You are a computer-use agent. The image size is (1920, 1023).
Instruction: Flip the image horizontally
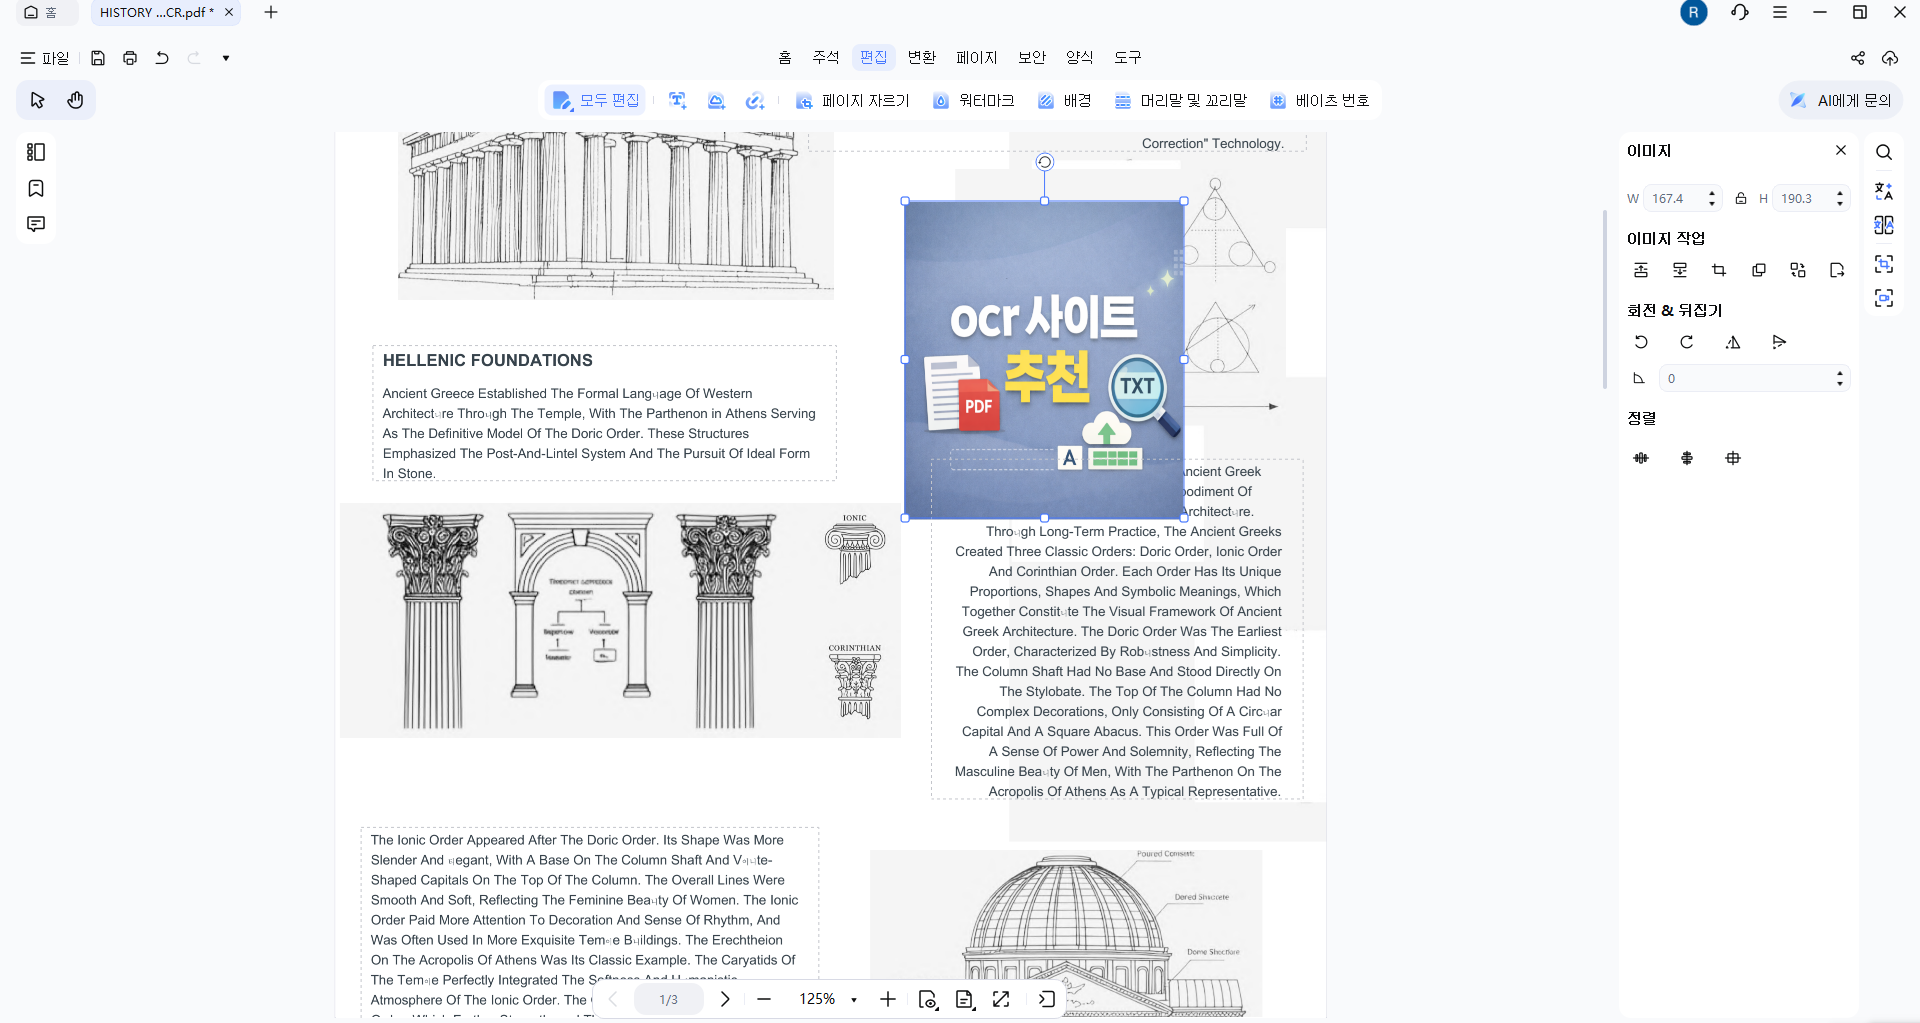(1733, 342)
